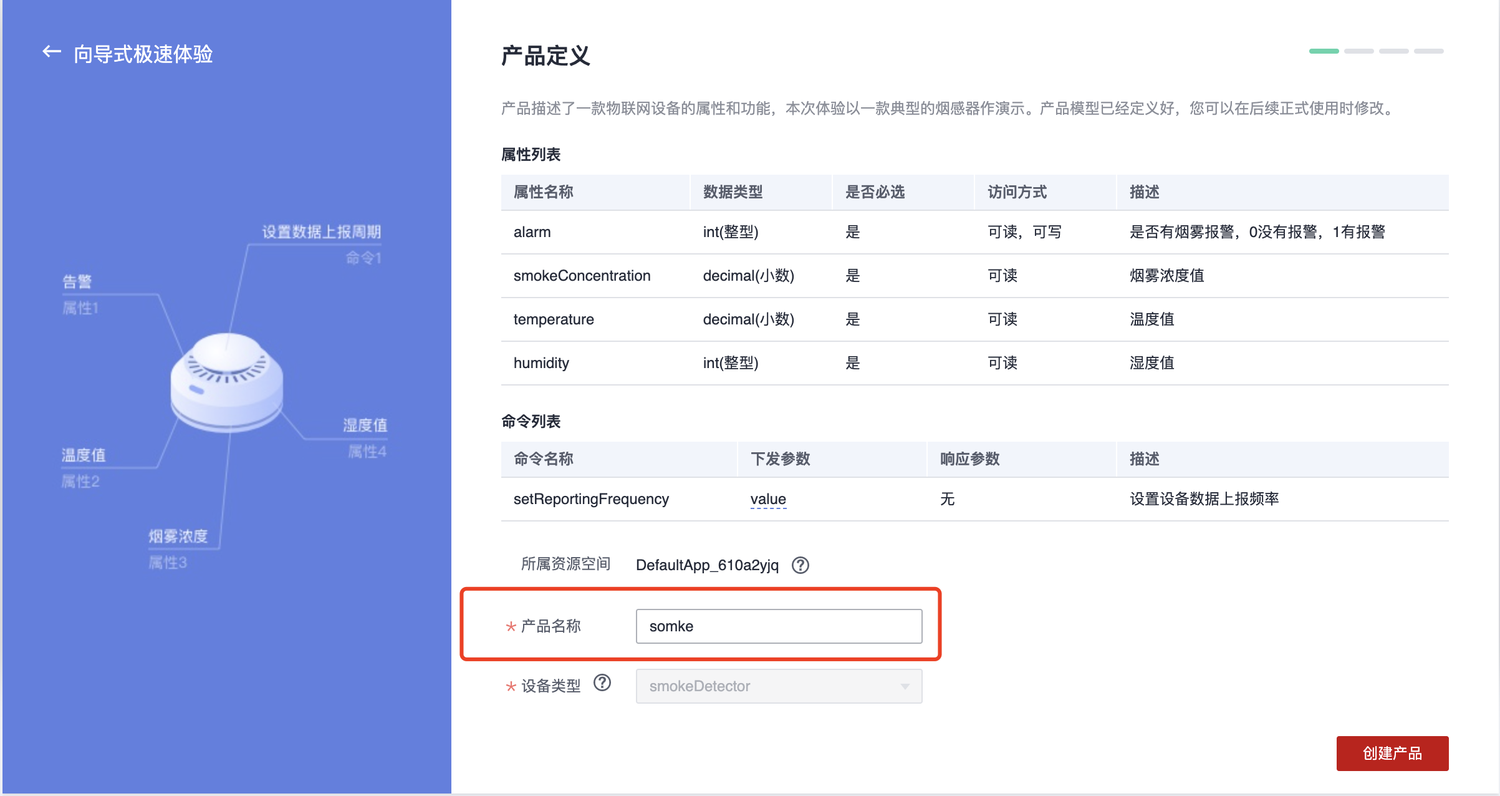Select the smokeConcentration attribute name cell

[x=582, y=275]
